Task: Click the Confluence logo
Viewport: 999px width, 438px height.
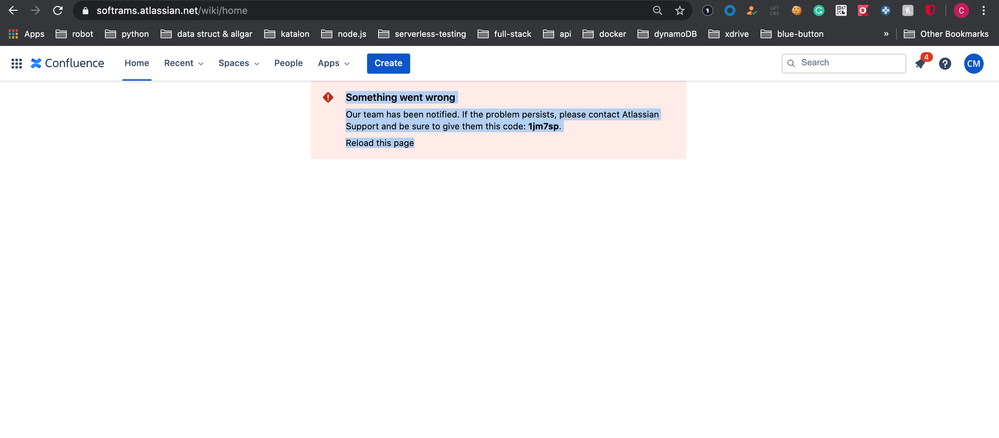Action: (68, 63)
